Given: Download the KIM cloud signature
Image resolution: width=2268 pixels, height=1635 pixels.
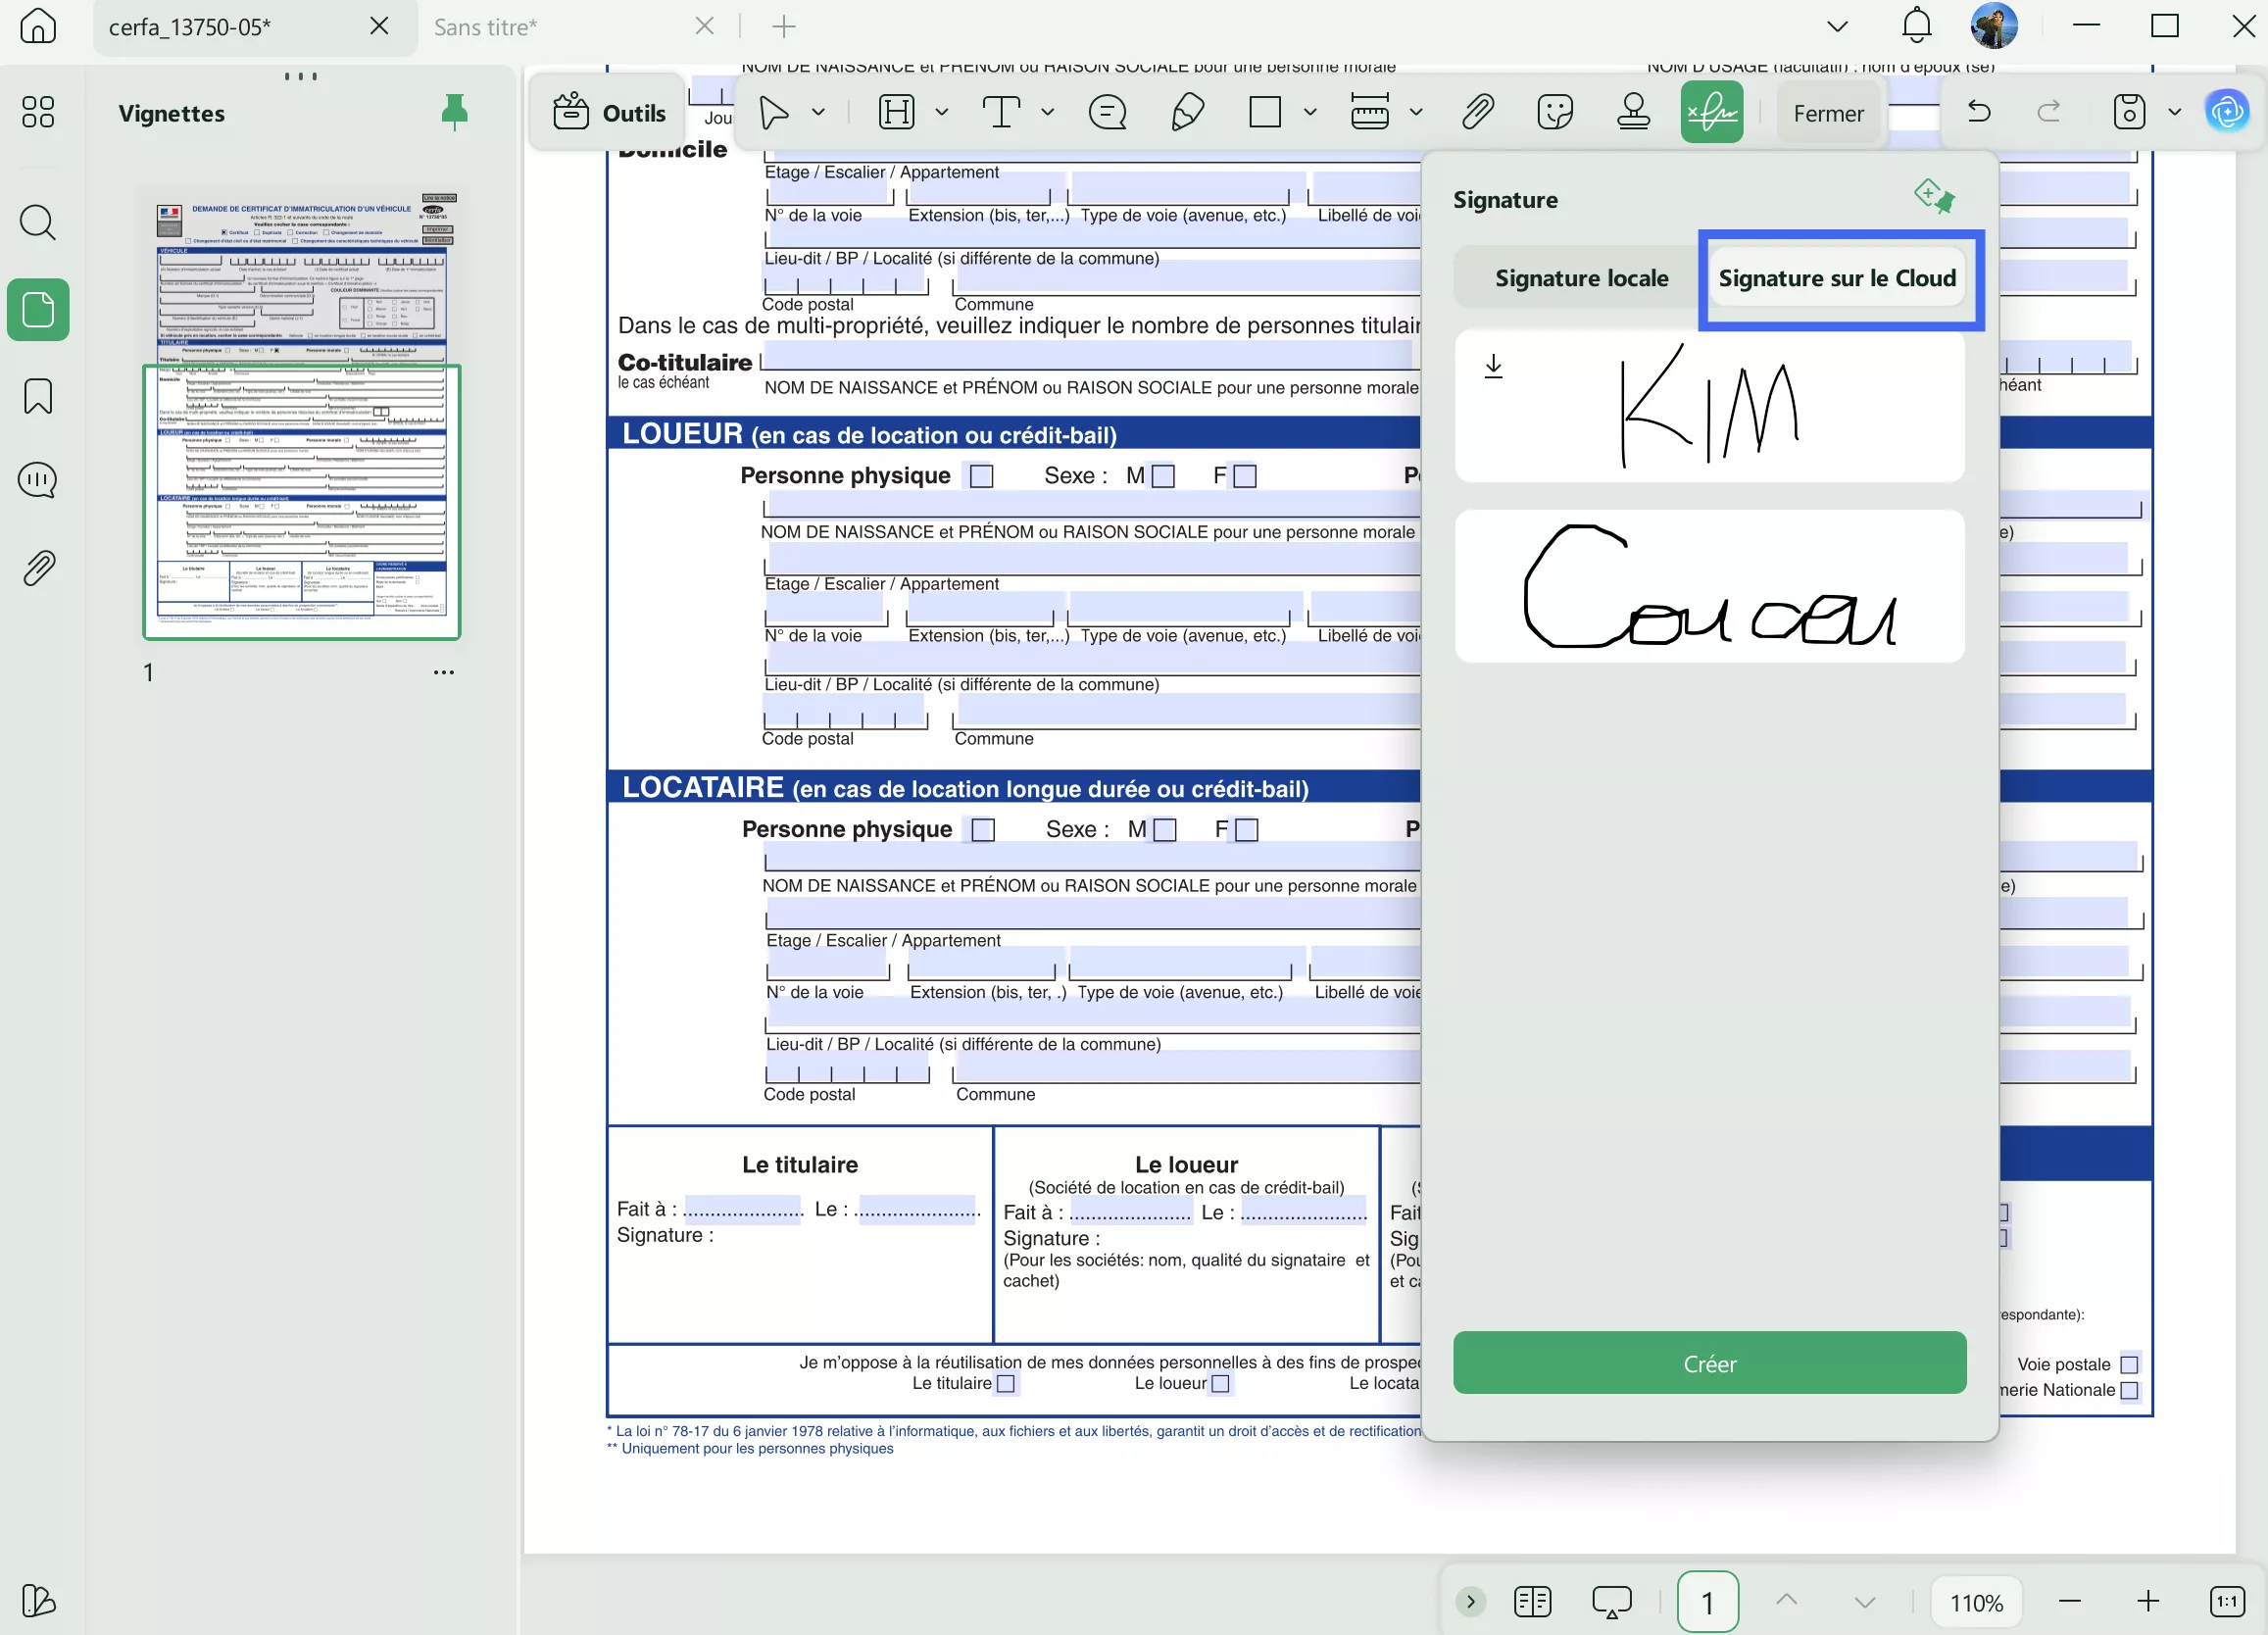Looking at the screenshot, I should coord(1493,366).
